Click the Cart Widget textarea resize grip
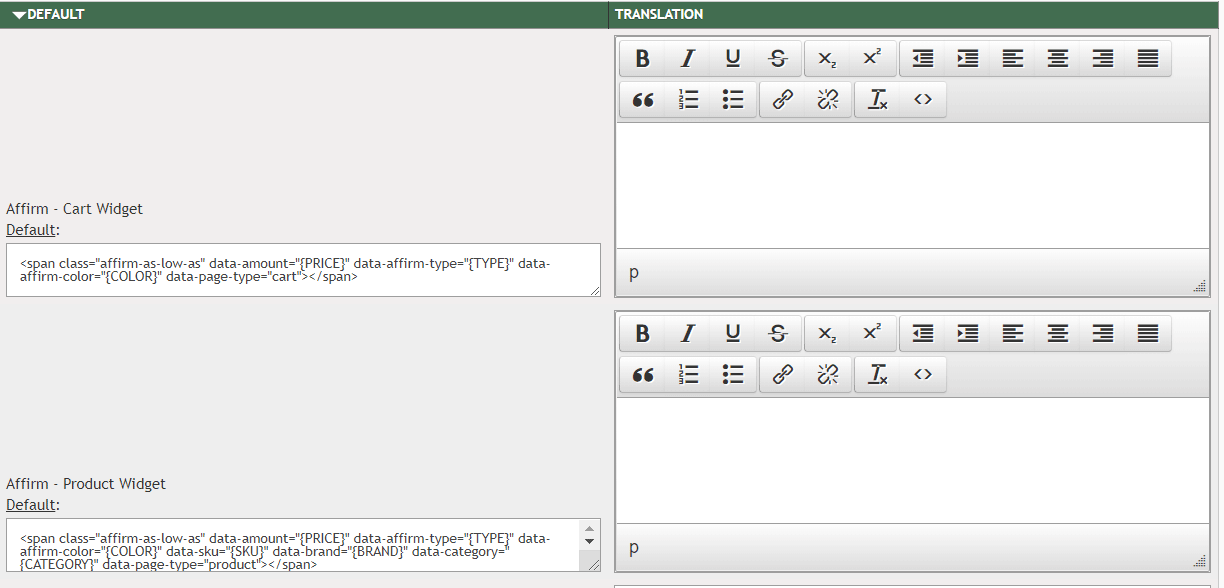The width and height of the screenshot is (1224, 588). [595, 291]
